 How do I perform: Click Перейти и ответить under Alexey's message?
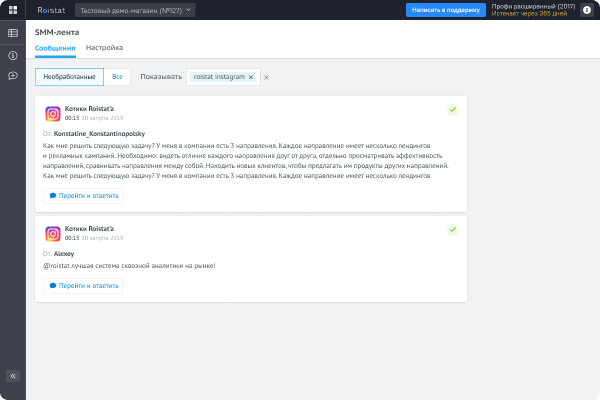click(83, 286)
